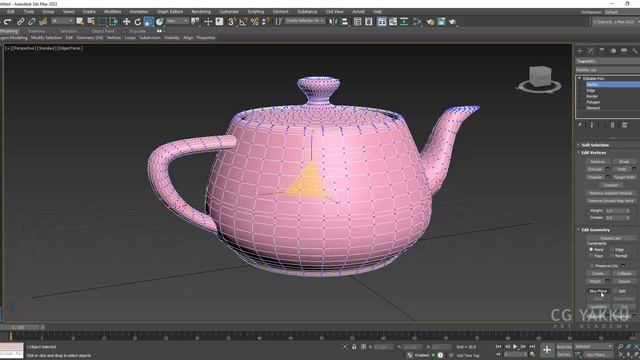Viewport: 640px width, 360px height.
Task: Select the Polygon sub-object level
Action: click(x=593, y=102)
